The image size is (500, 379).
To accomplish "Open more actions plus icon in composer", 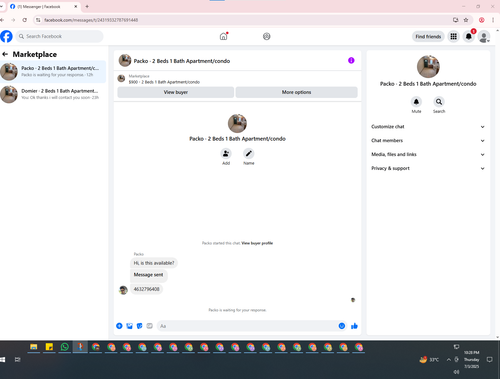I will pos(119,326).
